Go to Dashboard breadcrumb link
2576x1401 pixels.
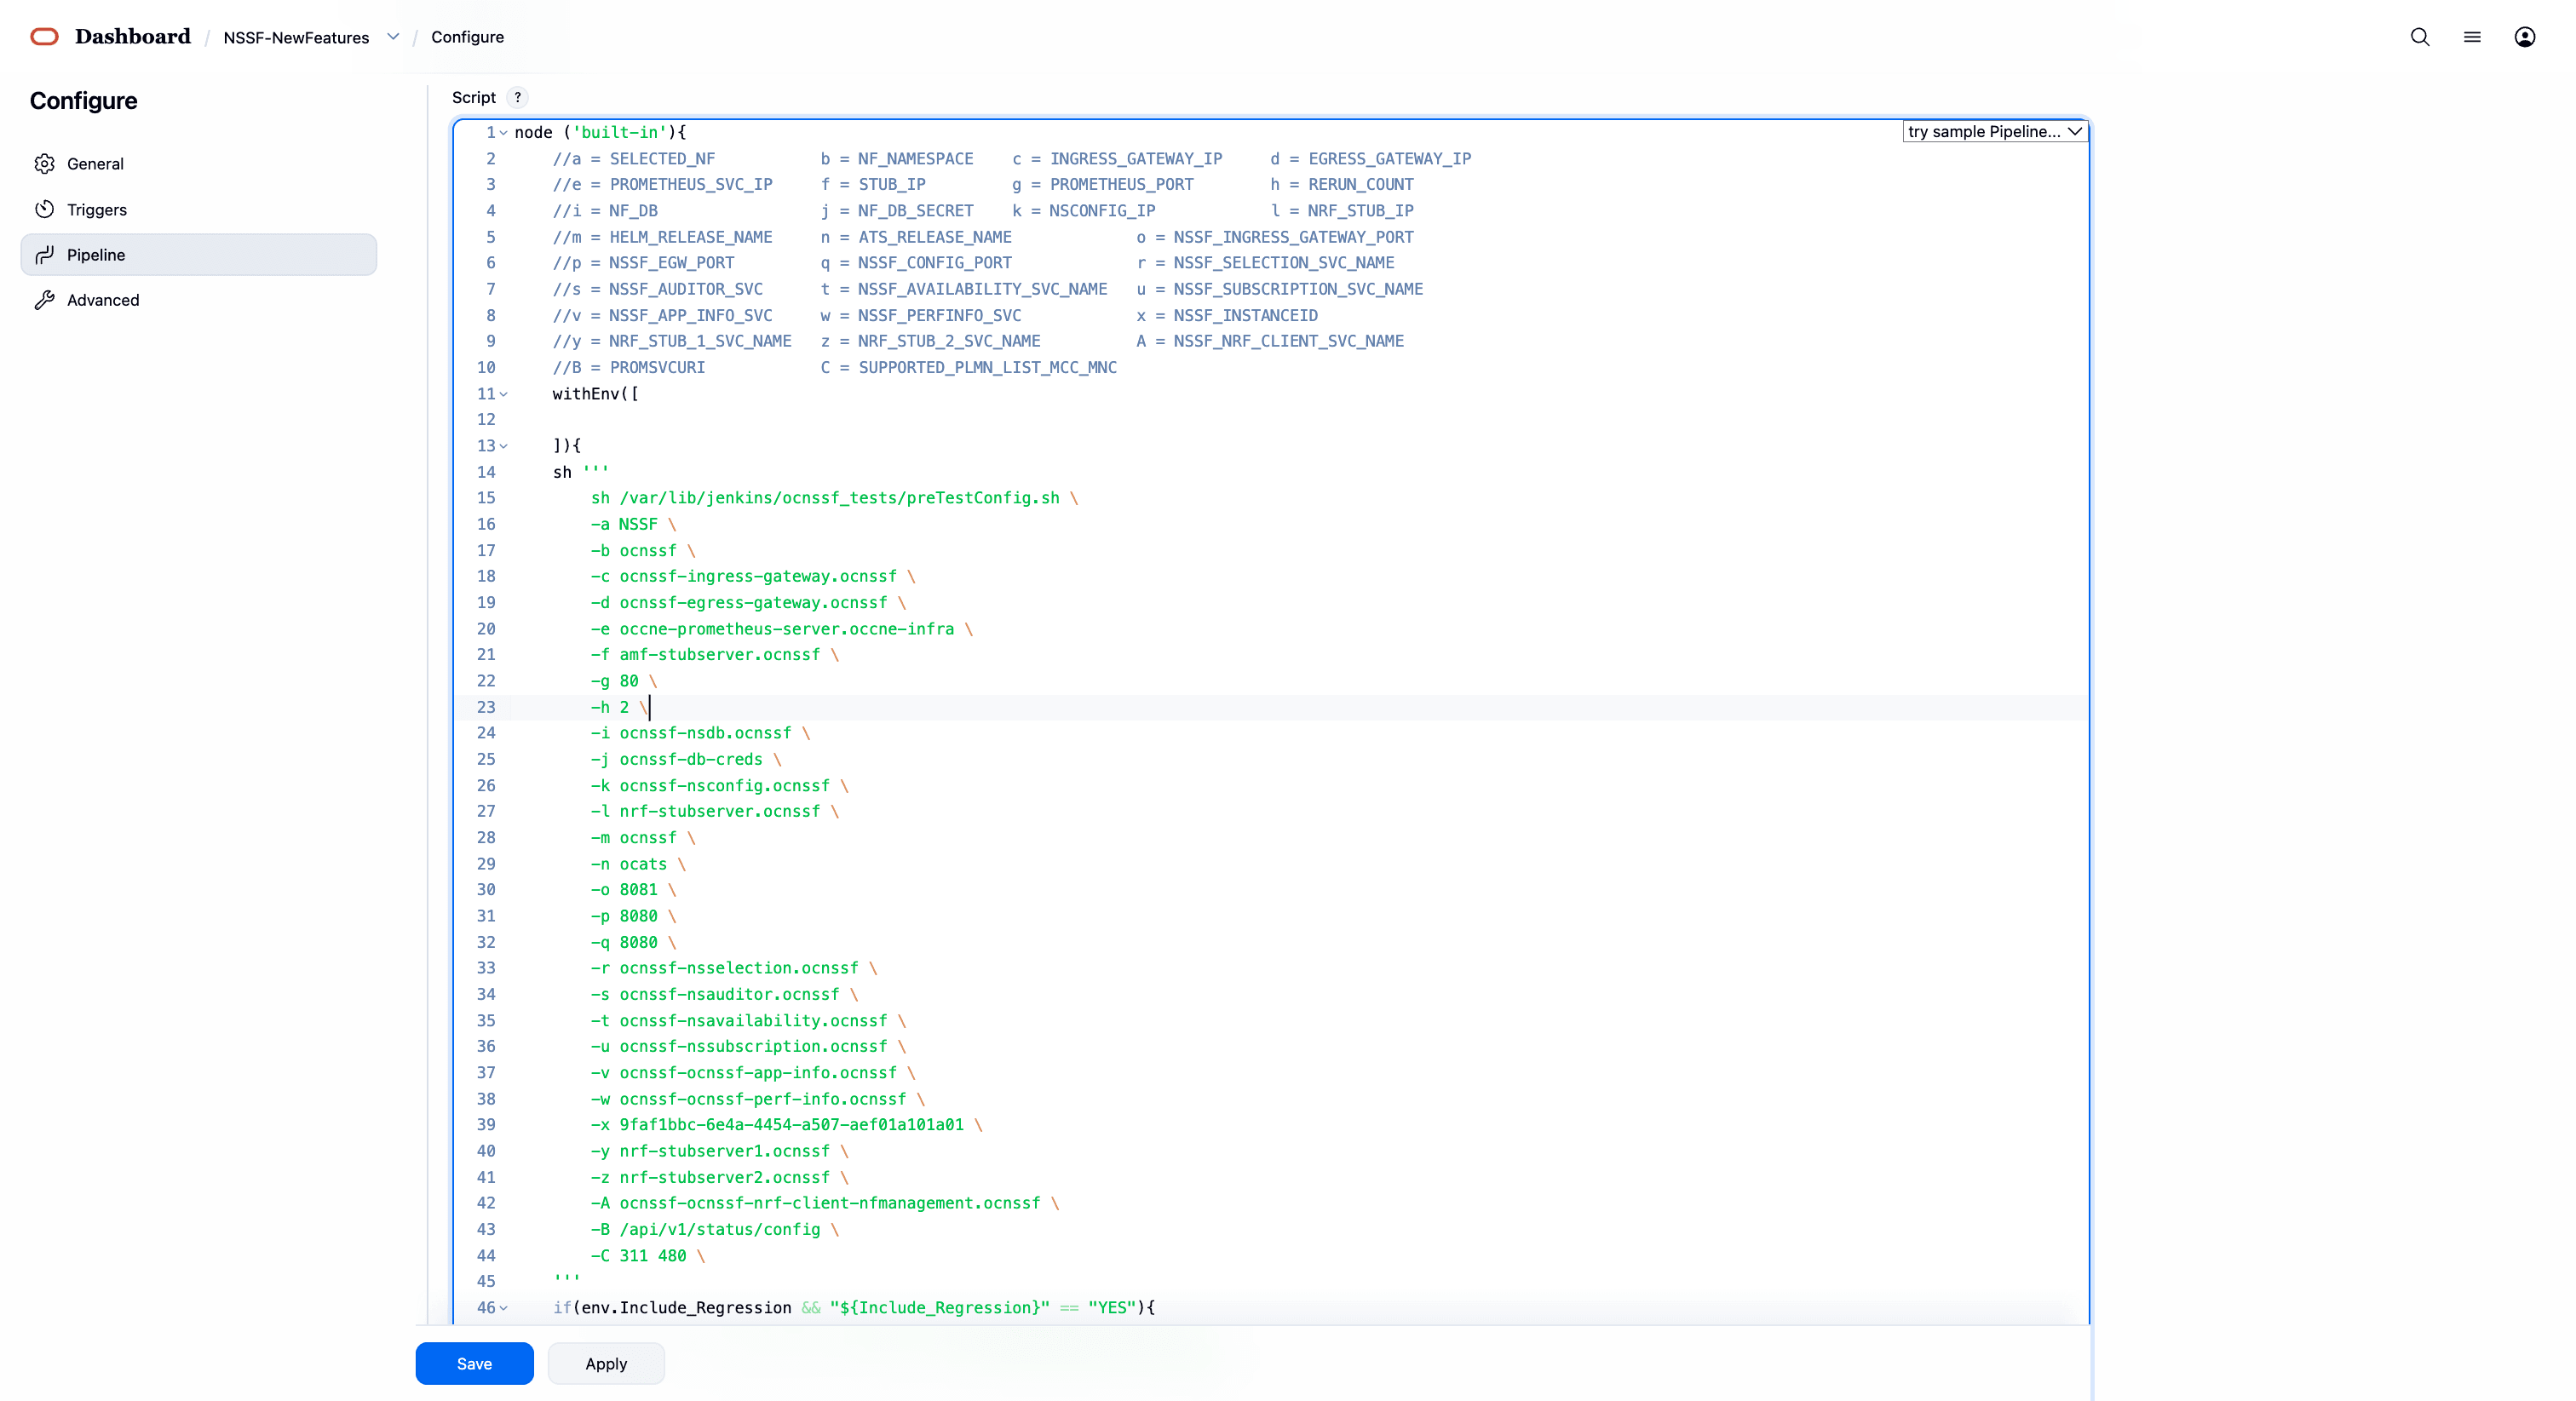(133, 37)
